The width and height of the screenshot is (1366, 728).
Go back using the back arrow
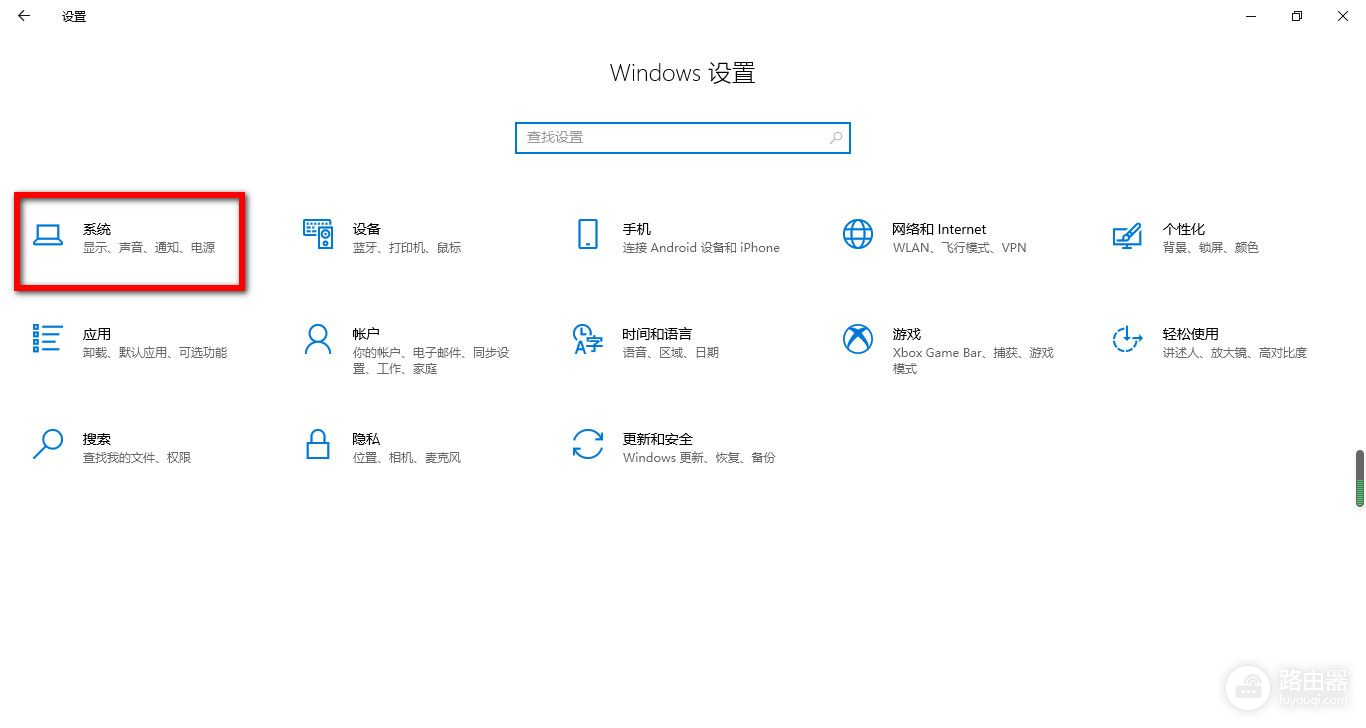[x=24, y=16]
